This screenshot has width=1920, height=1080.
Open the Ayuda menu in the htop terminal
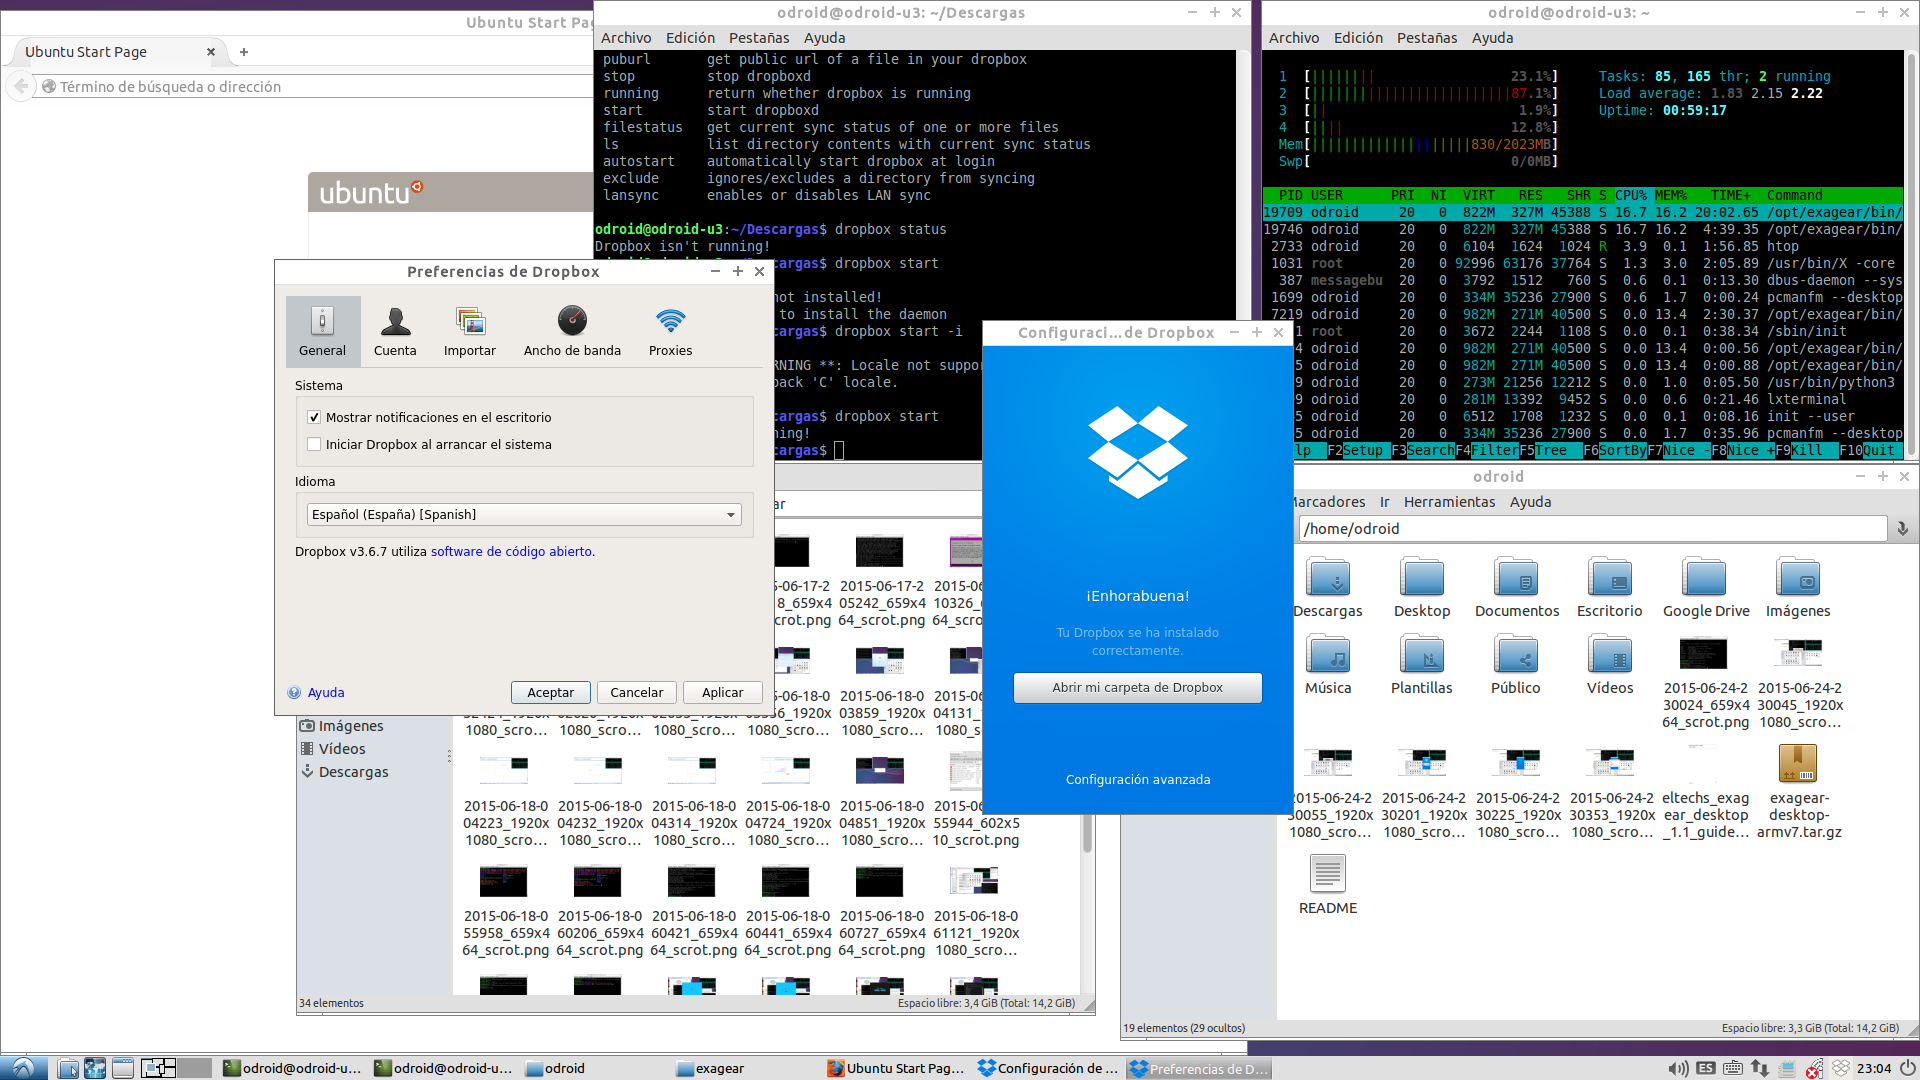tap(1492, 38)
